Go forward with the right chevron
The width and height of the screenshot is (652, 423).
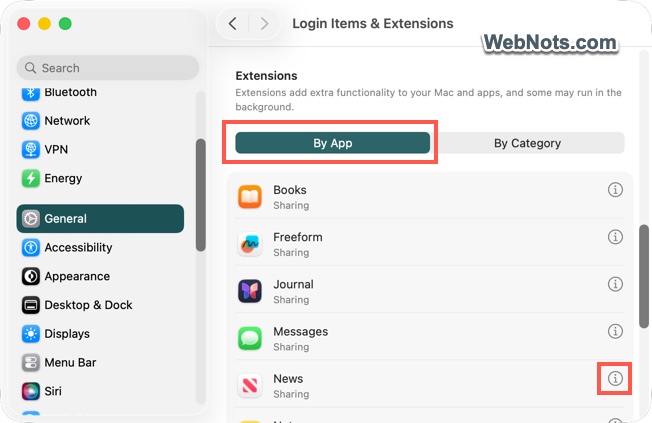264,24
